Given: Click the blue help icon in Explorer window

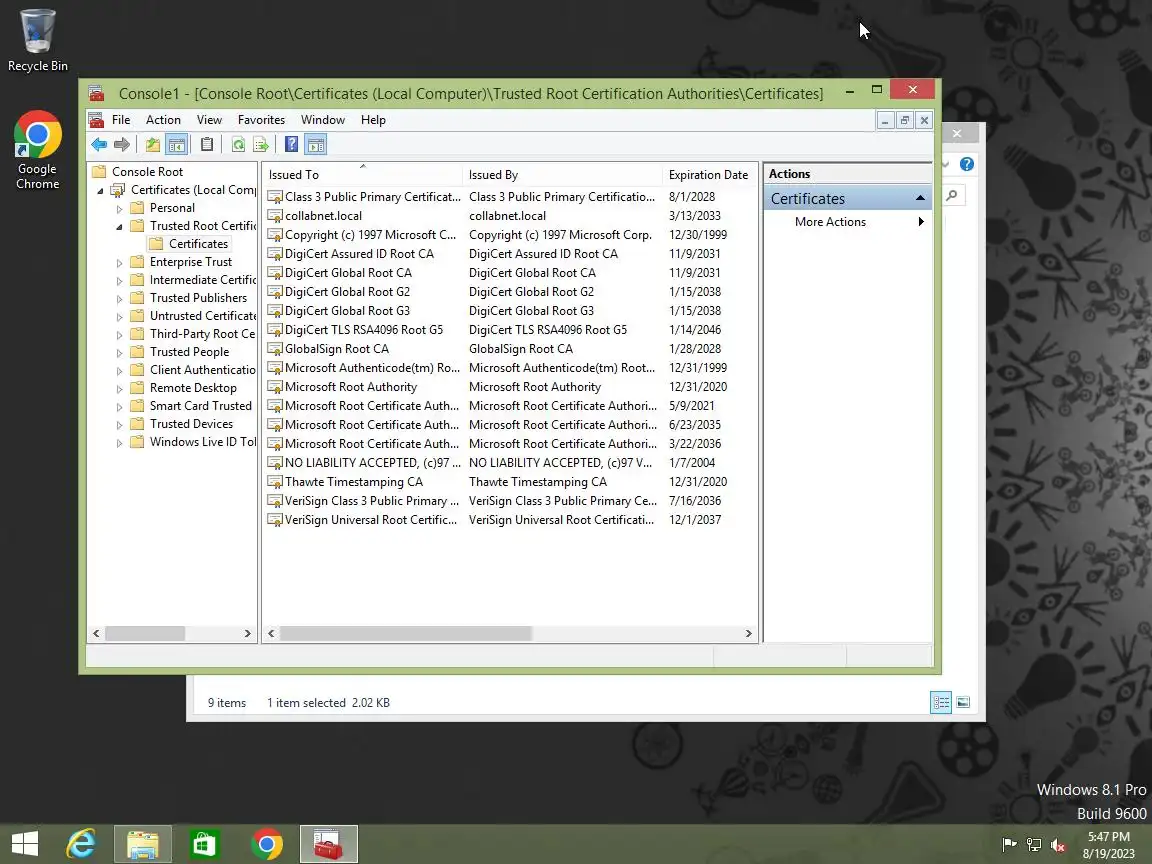Looking at the screenshot, I should click(967, 165).
